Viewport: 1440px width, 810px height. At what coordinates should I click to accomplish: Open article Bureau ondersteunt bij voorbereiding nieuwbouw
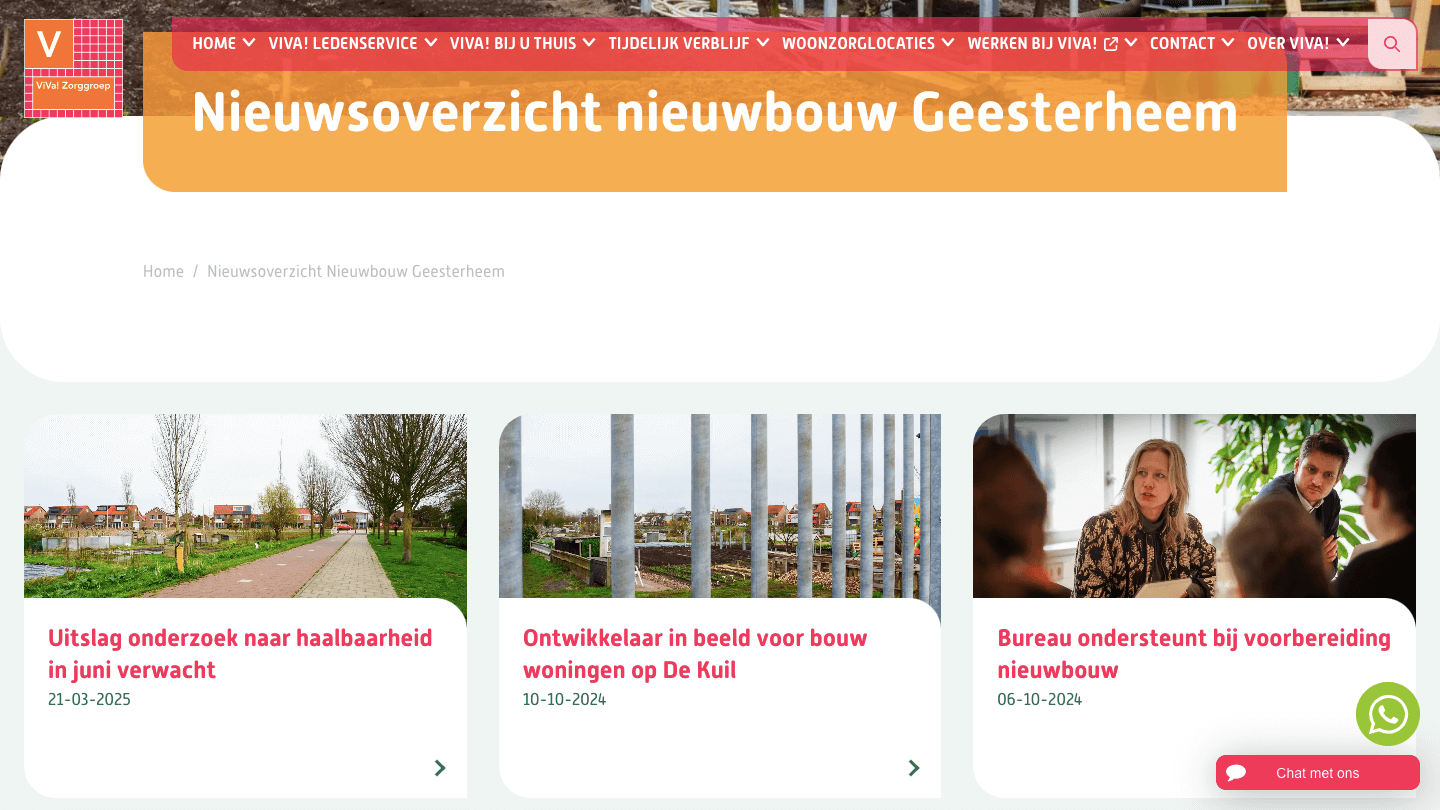(x=1194, y=653)
